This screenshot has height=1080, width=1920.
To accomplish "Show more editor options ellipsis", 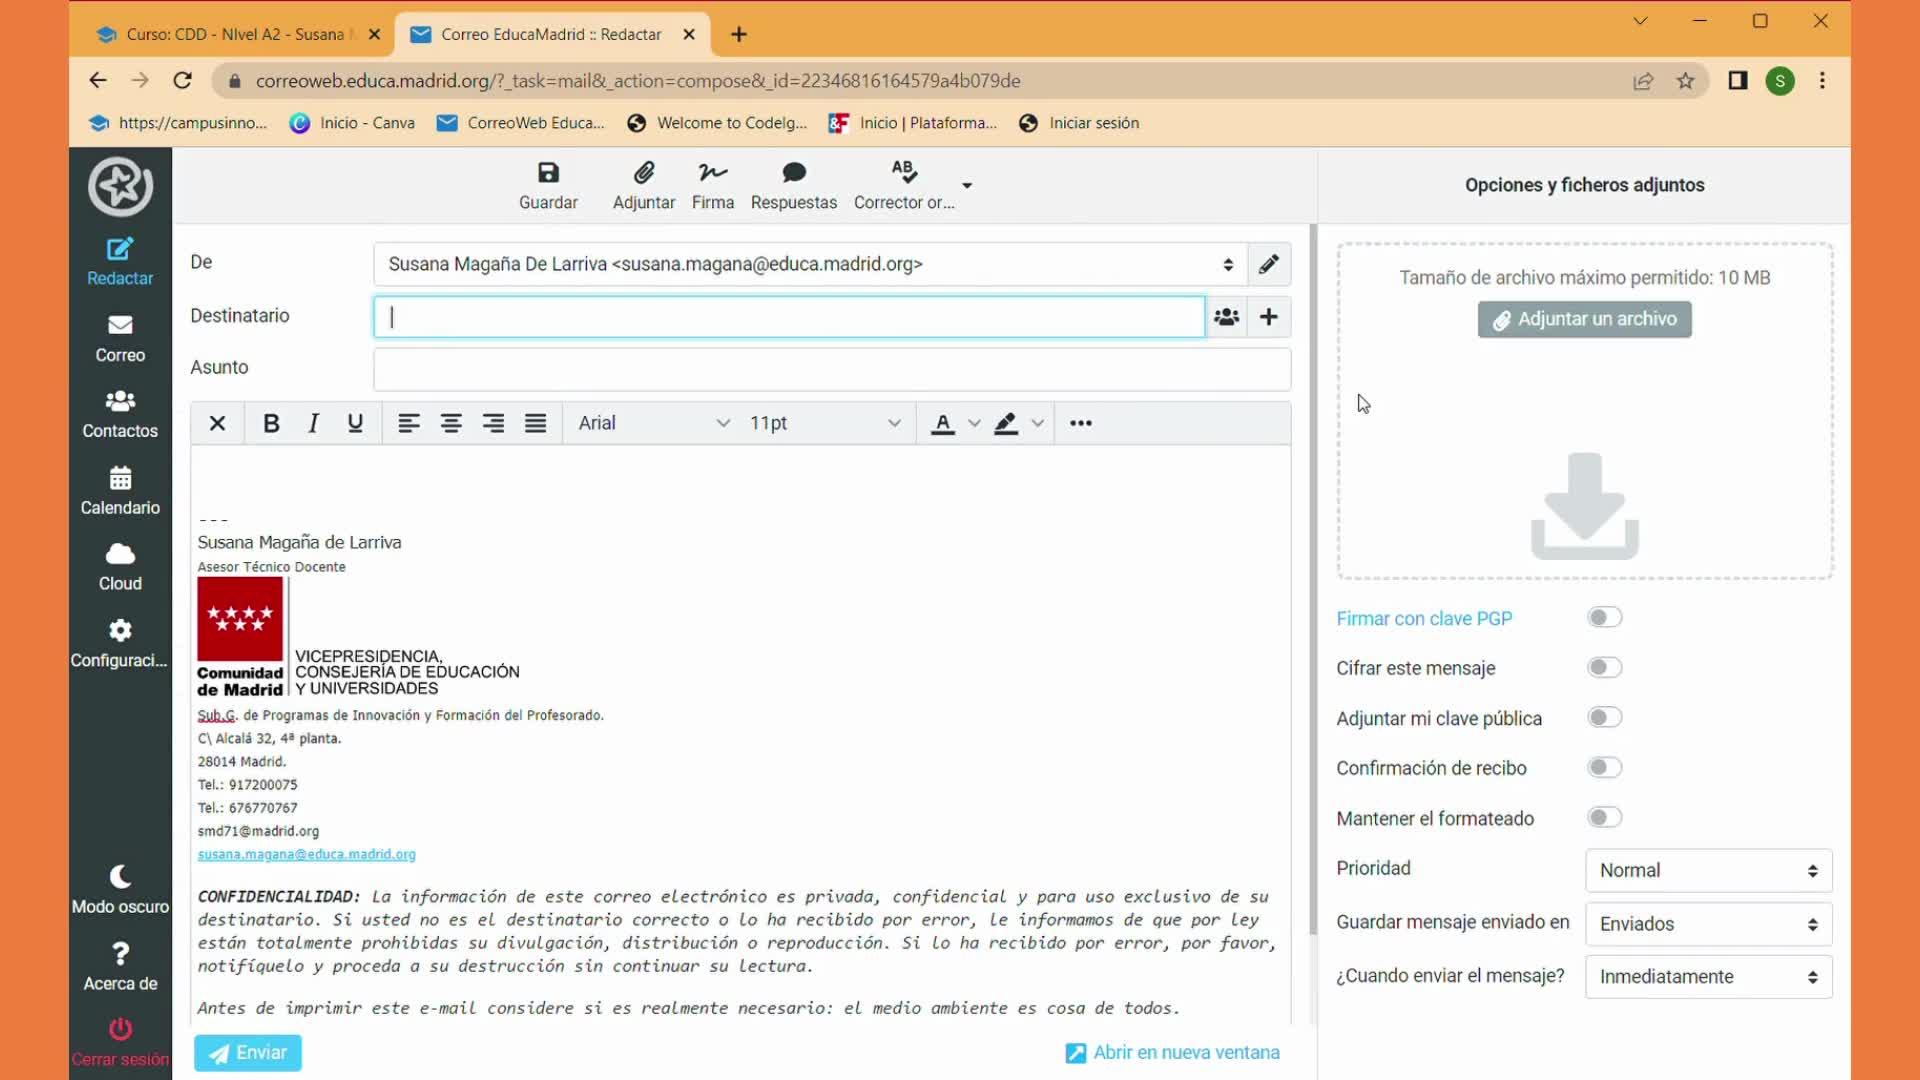I will (x=1080, y=423).
